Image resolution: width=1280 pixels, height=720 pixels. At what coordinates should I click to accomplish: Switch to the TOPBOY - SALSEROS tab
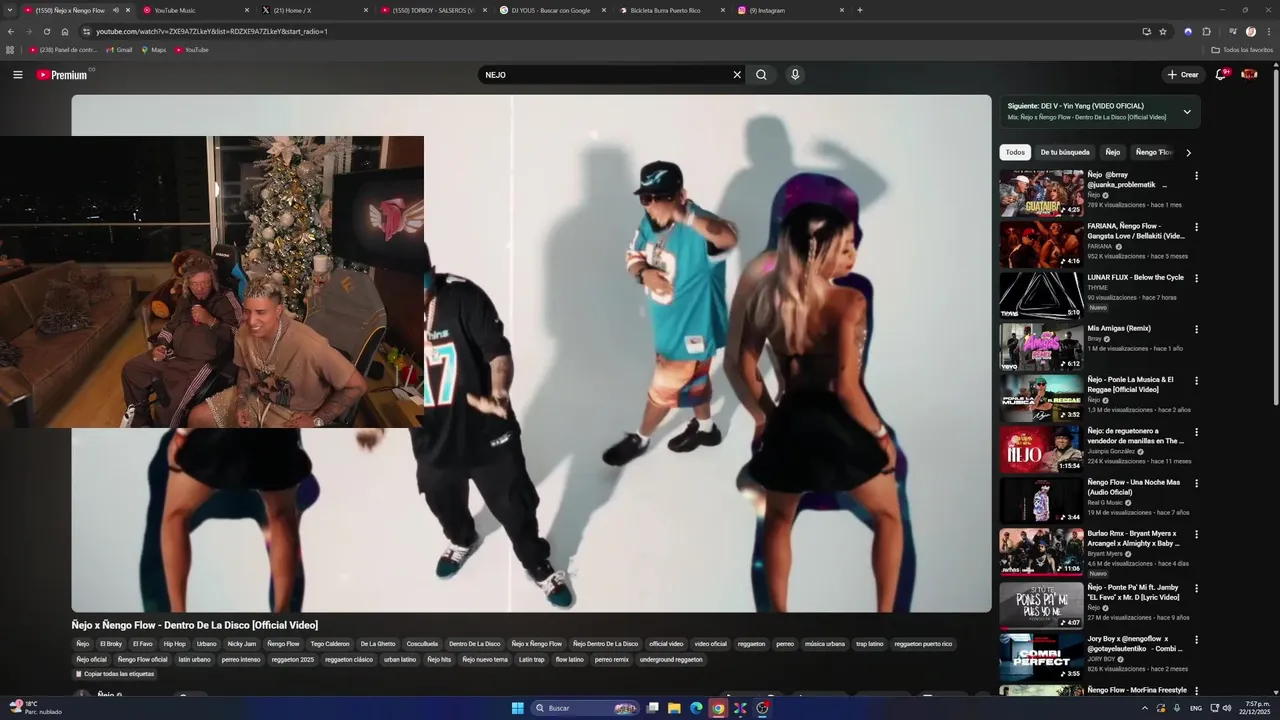tap(433, 10)
